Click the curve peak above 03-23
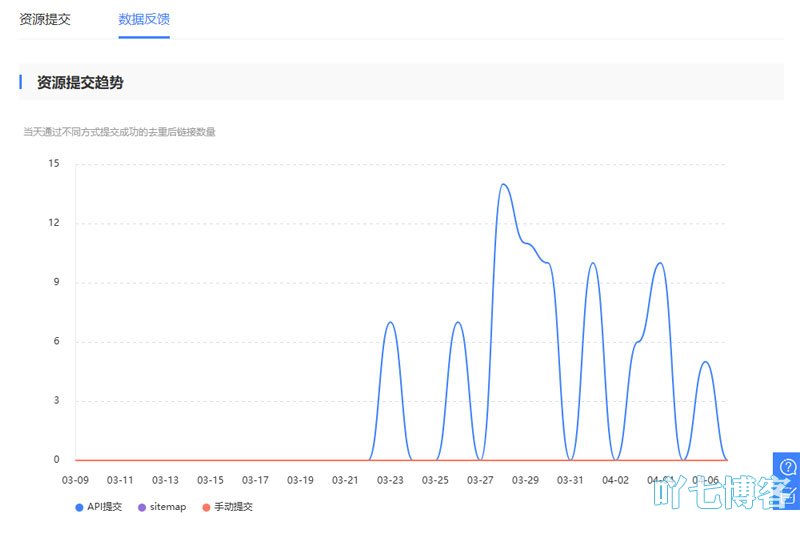Screen dimensions: 800x533 pyautogui.click(x=390, y=322)
